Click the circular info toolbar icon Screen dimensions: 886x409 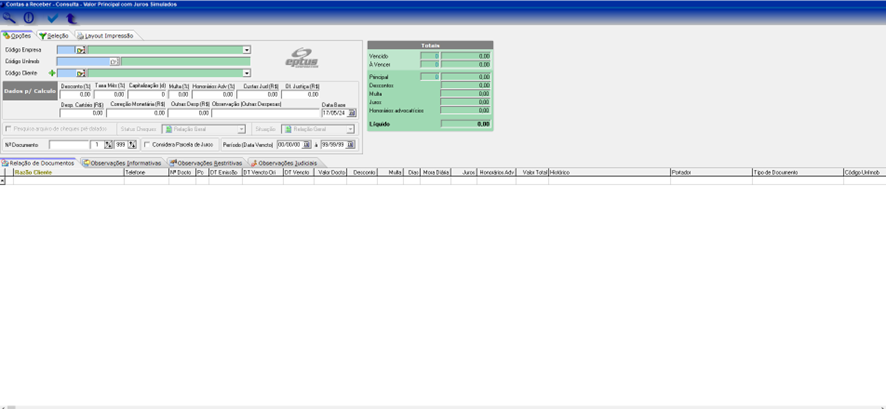coord(29,18)
